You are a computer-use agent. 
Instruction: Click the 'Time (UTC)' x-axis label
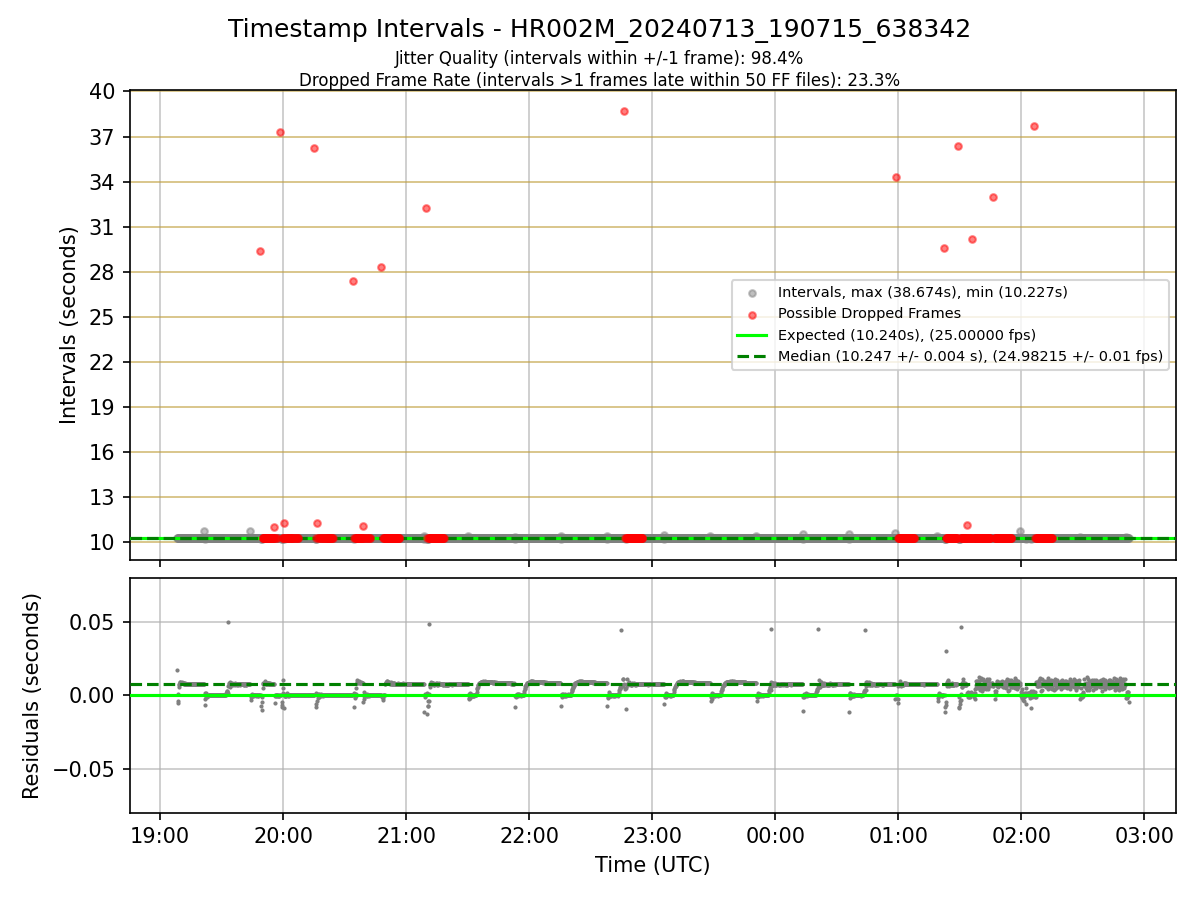point(652,865)
